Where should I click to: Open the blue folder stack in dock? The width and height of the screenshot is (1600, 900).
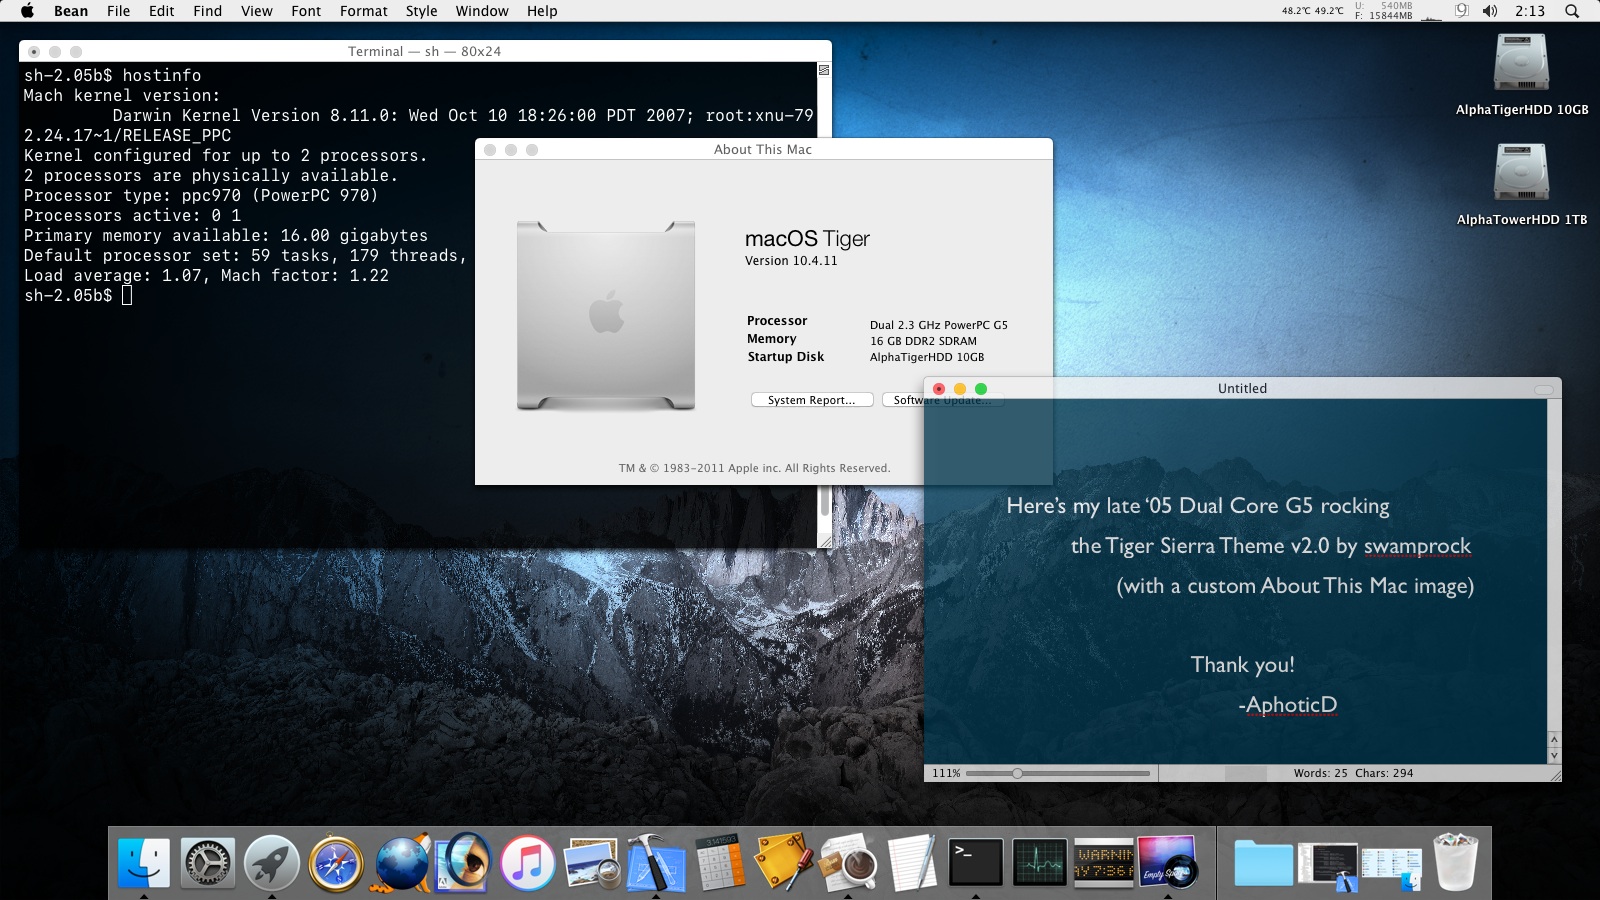(x=1263, y=862)
